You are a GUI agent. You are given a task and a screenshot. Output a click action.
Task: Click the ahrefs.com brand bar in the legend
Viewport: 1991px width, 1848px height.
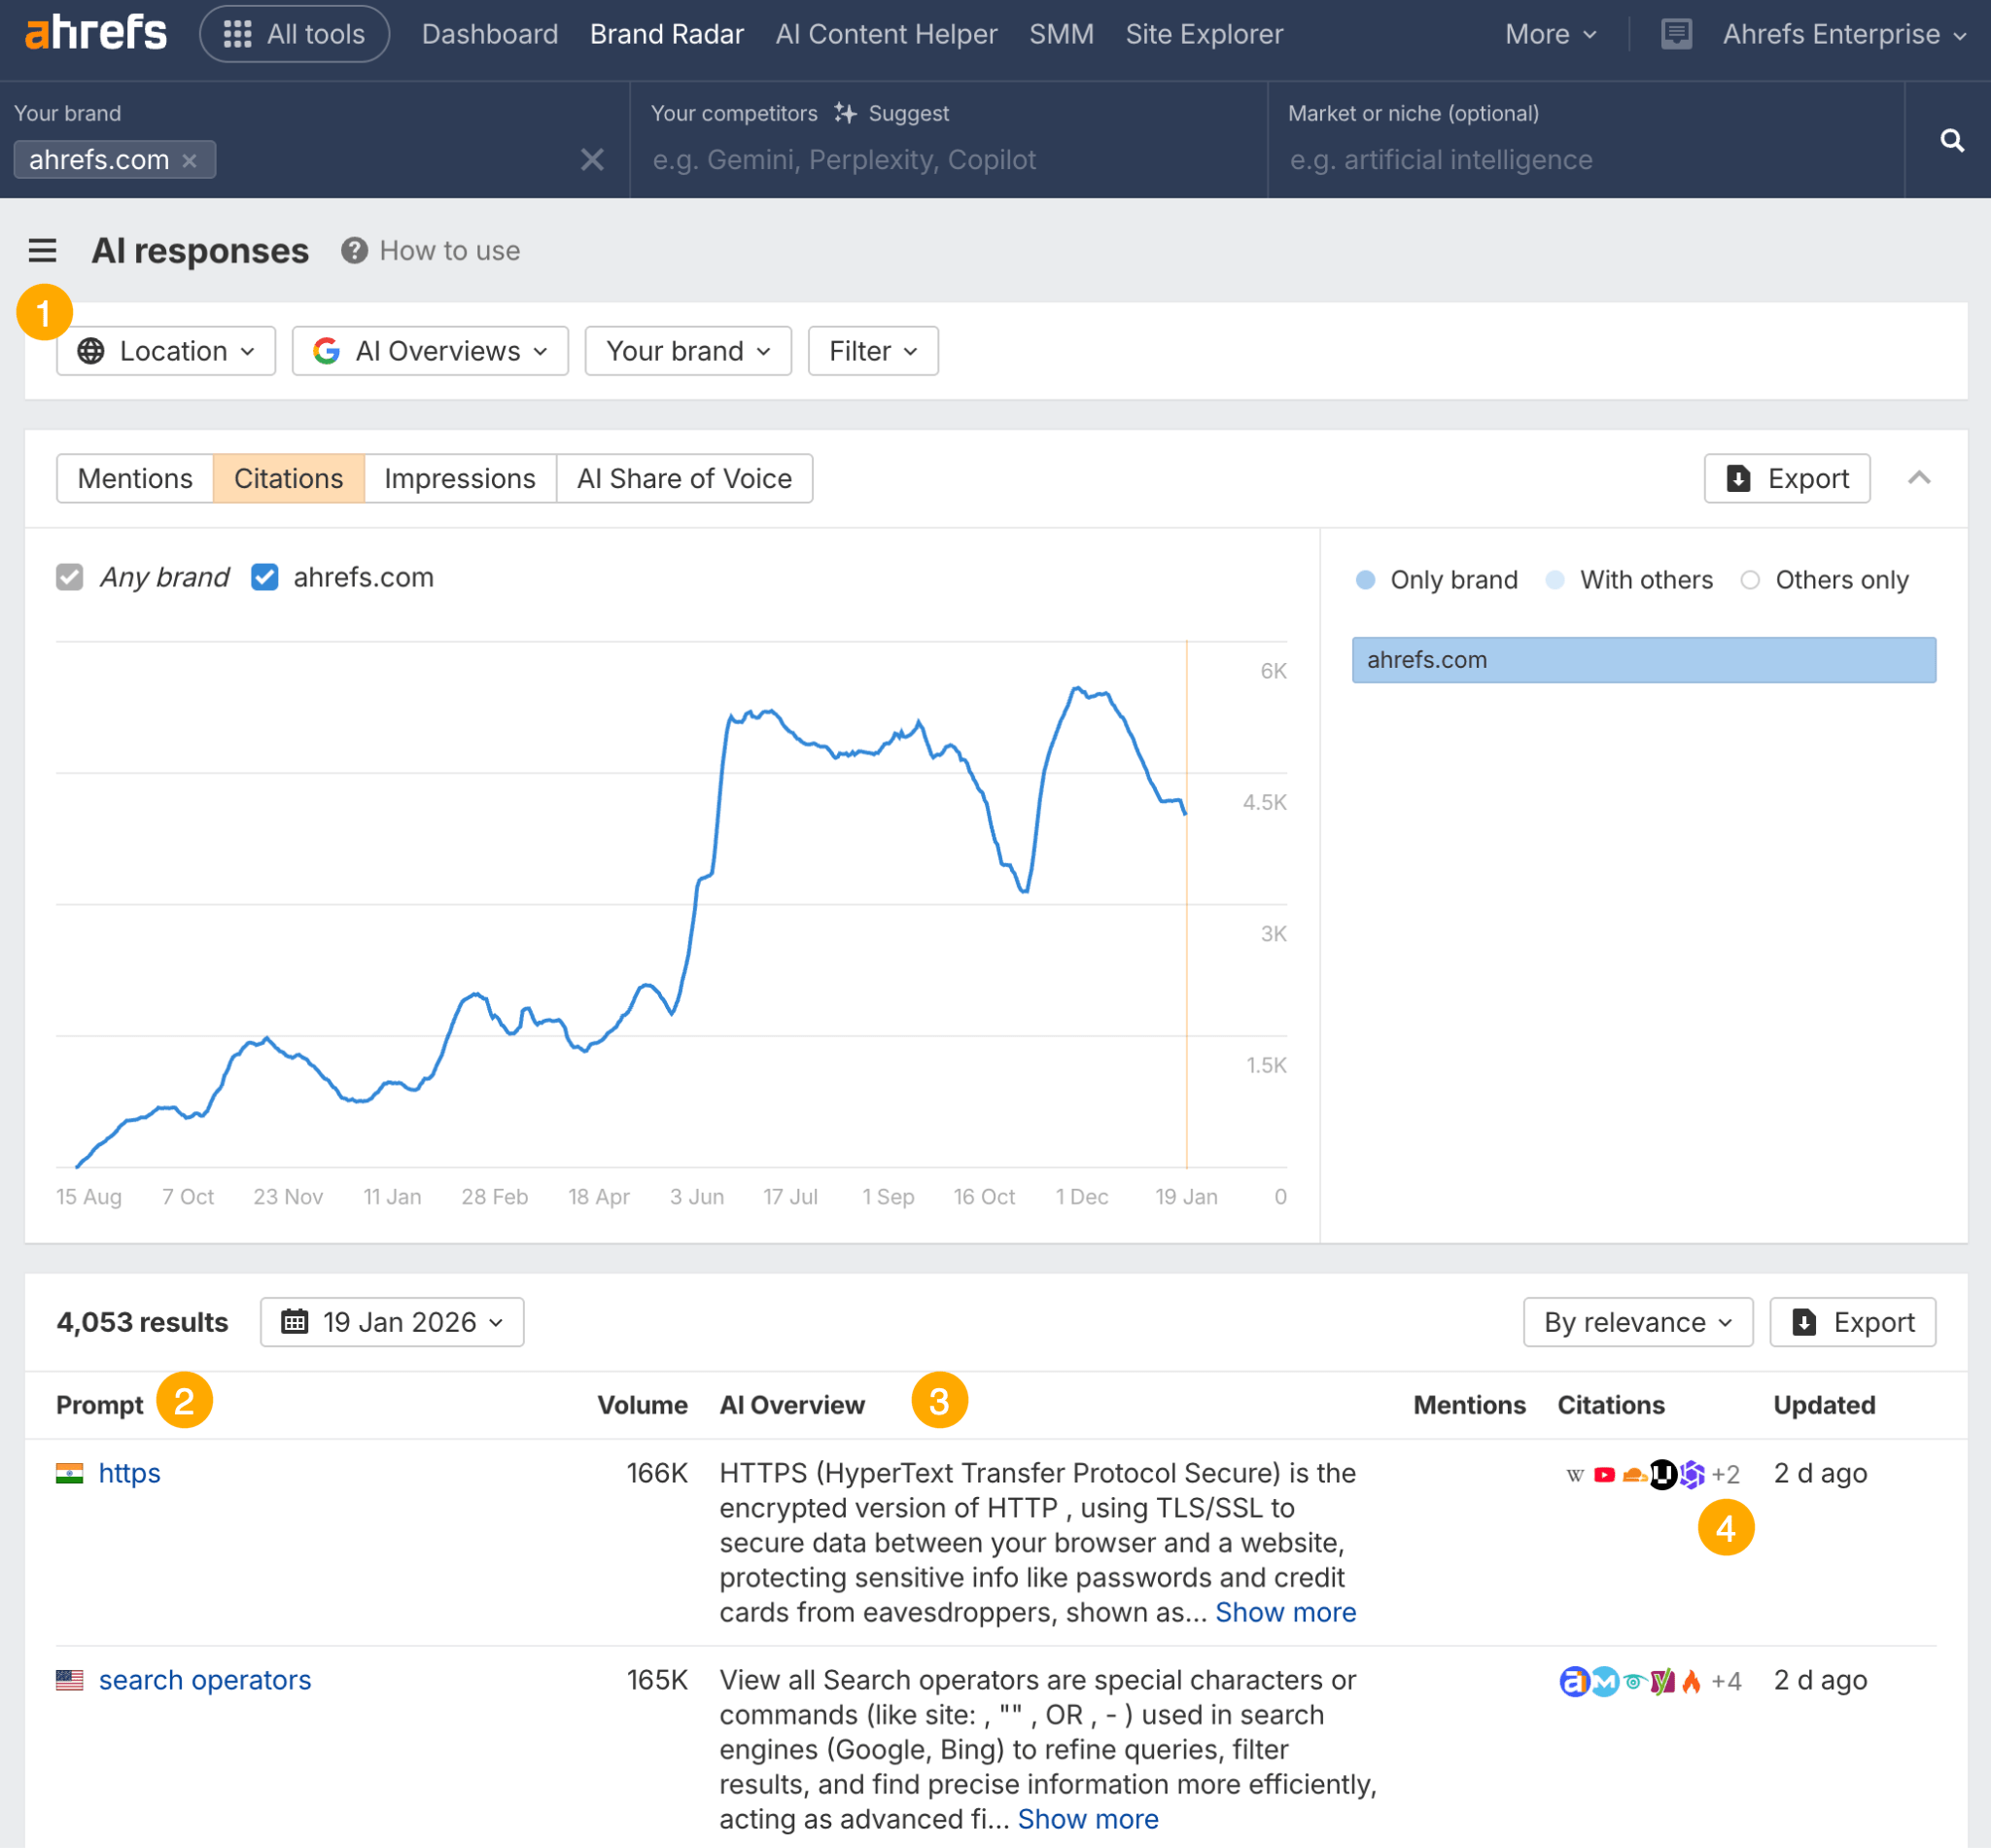point(1643,660)
